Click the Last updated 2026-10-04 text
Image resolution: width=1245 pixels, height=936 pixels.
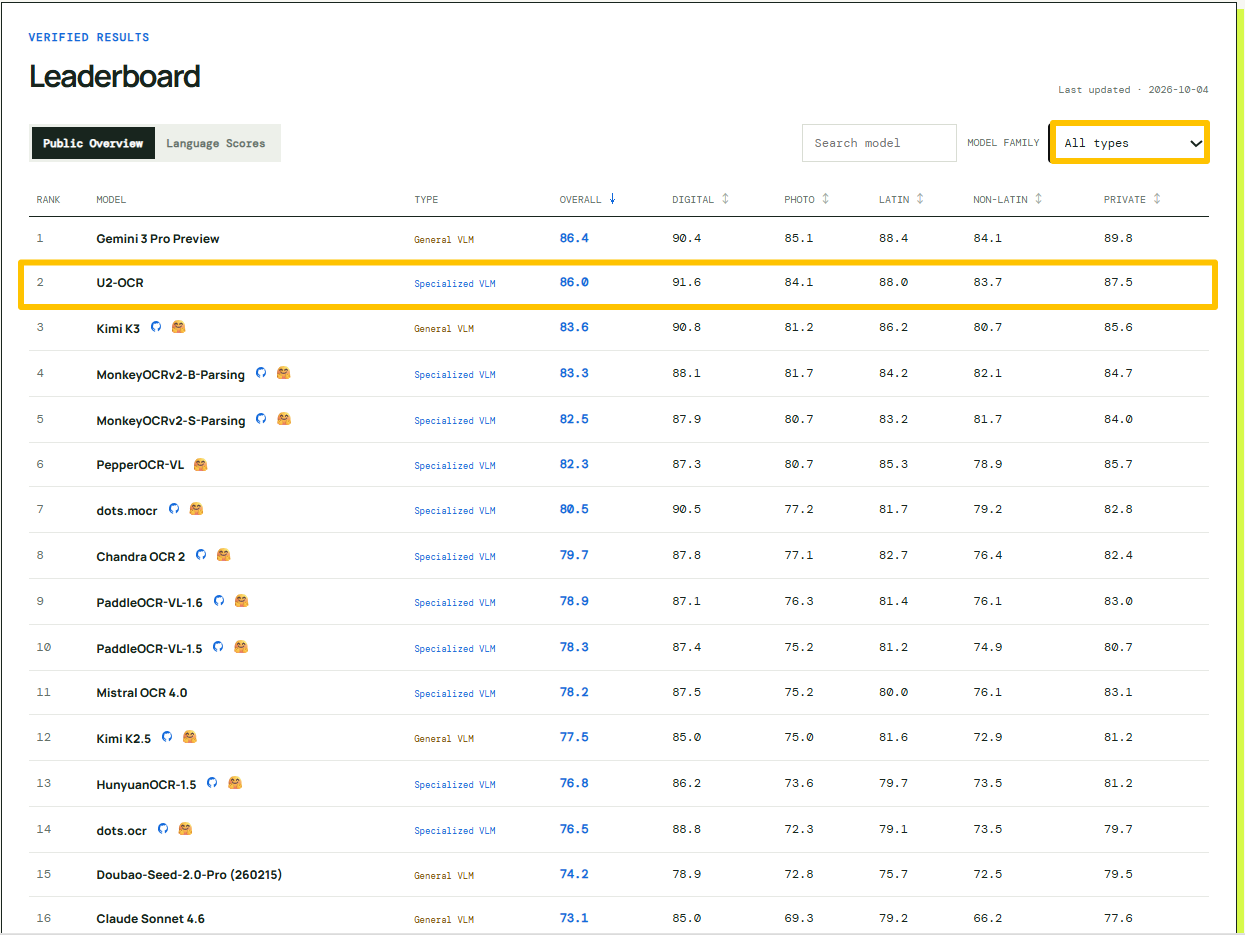click(x=1133, y=90)
